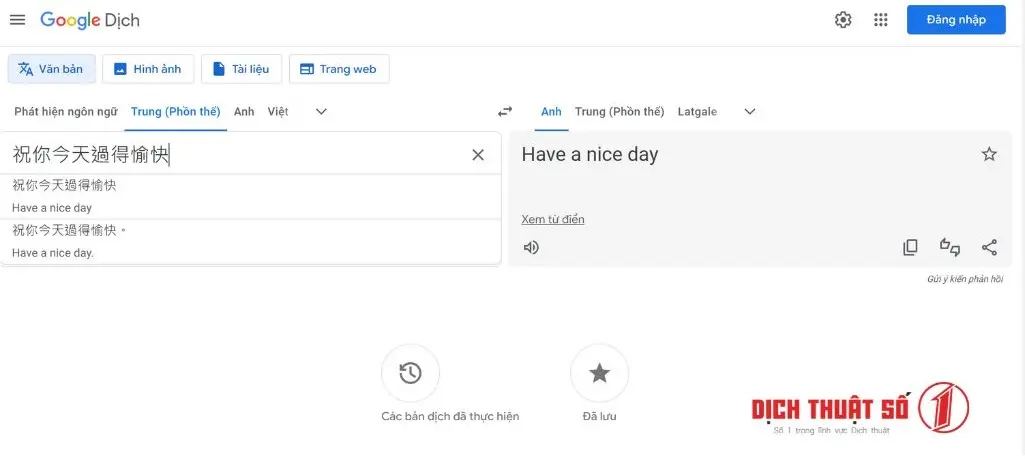Copy the translation to clipboard

(910, 247)
